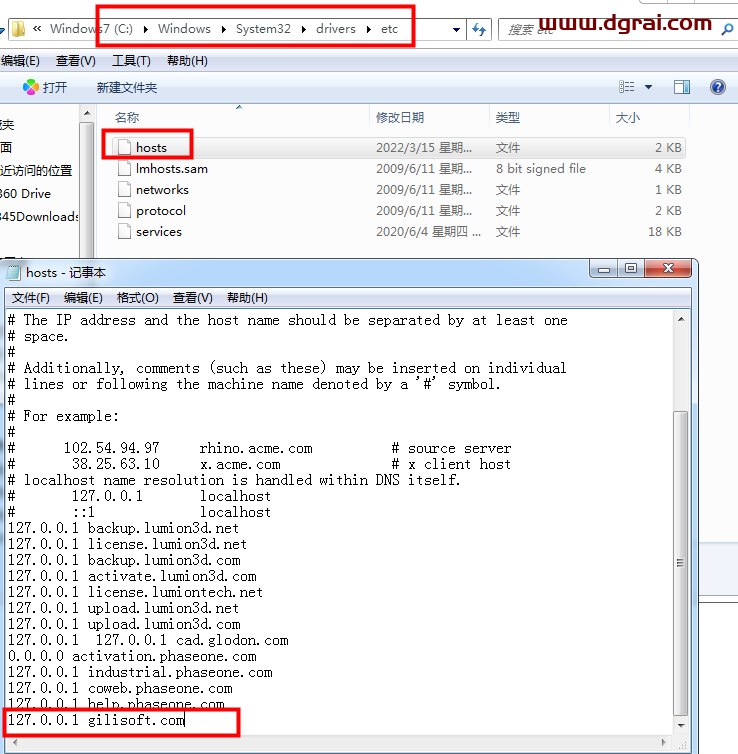Screen dimensions: 738x754
Task: Open the Explorer 查看(V) menu
Action: pyautogui.click(x=75, y=61)
